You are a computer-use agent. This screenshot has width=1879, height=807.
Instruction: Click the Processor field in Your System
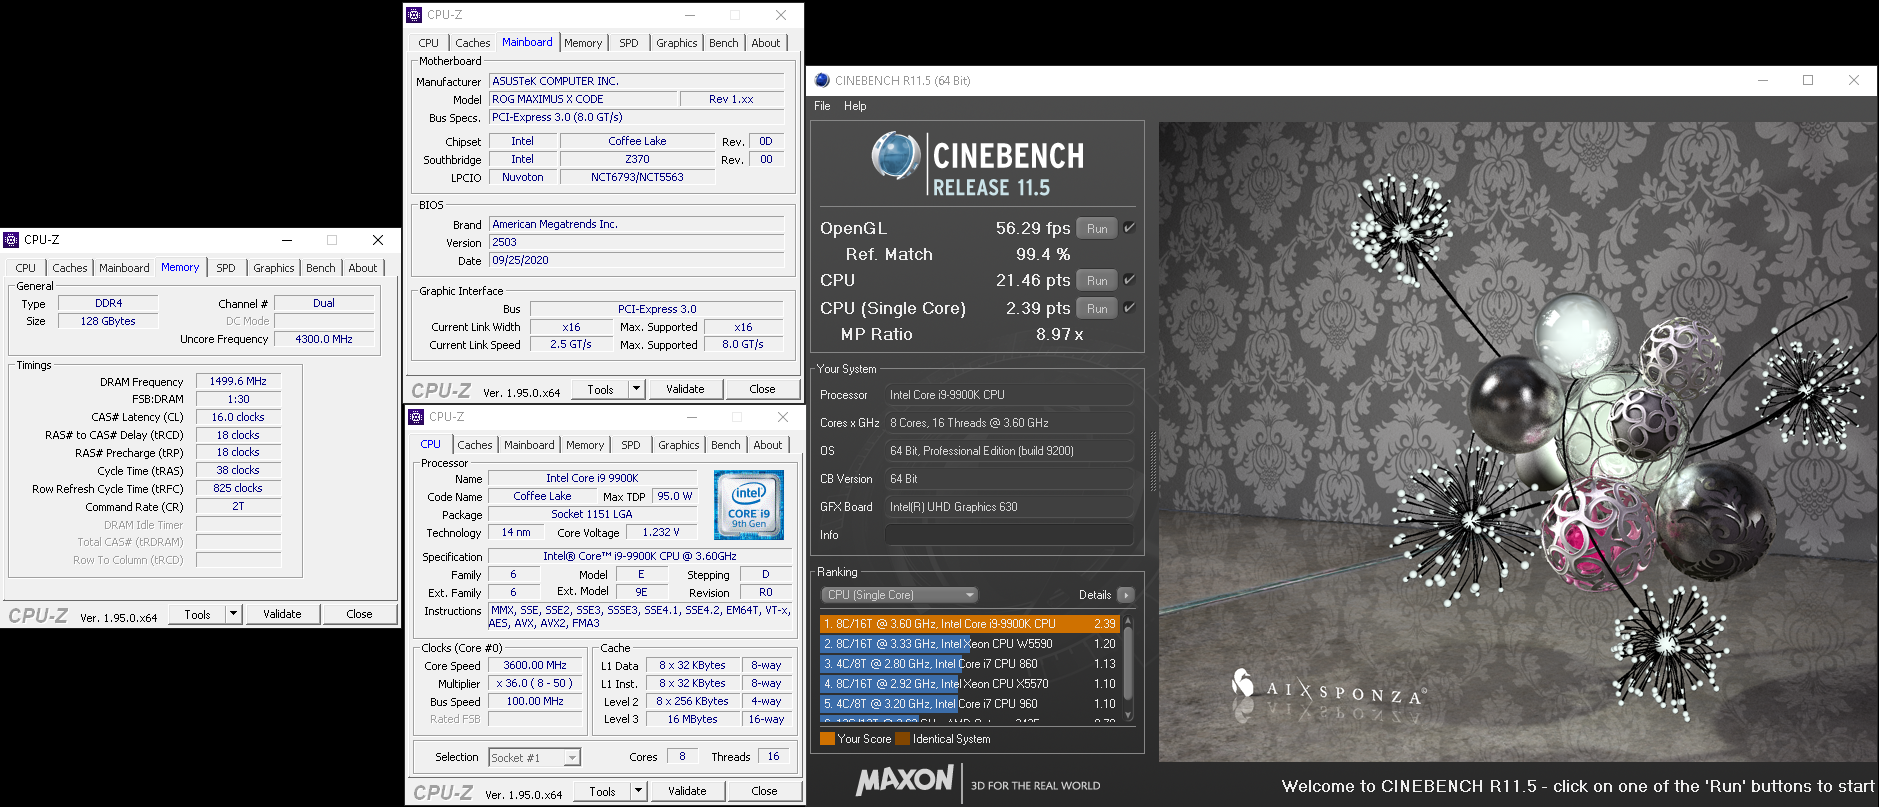click(1009, 395)
